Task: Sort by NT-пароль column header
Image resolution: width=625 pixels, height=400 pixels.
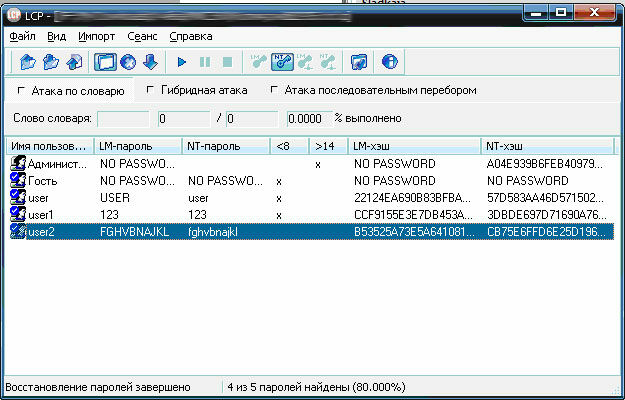Action: (226, 146)
